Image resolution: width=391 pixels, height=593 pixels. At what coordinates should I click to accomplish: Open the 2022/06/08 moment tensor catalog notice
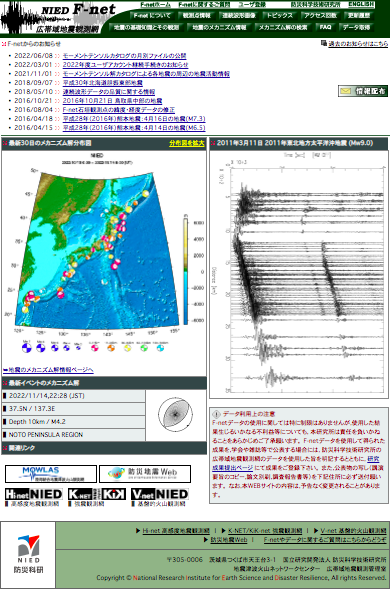[124, 56]
